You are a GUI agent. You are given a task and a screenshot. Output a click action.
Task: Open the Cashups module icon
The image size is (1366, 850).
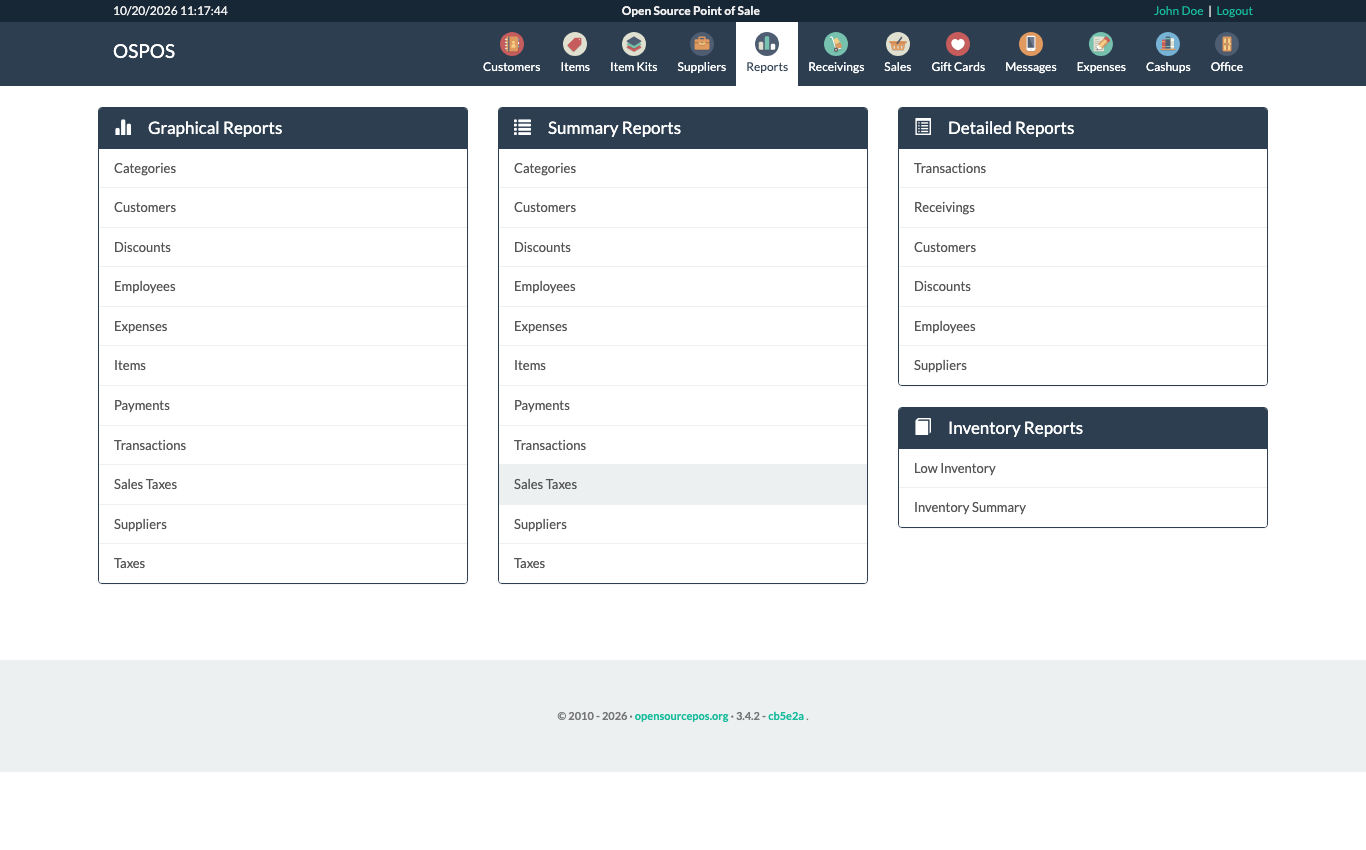(1168, 44)
